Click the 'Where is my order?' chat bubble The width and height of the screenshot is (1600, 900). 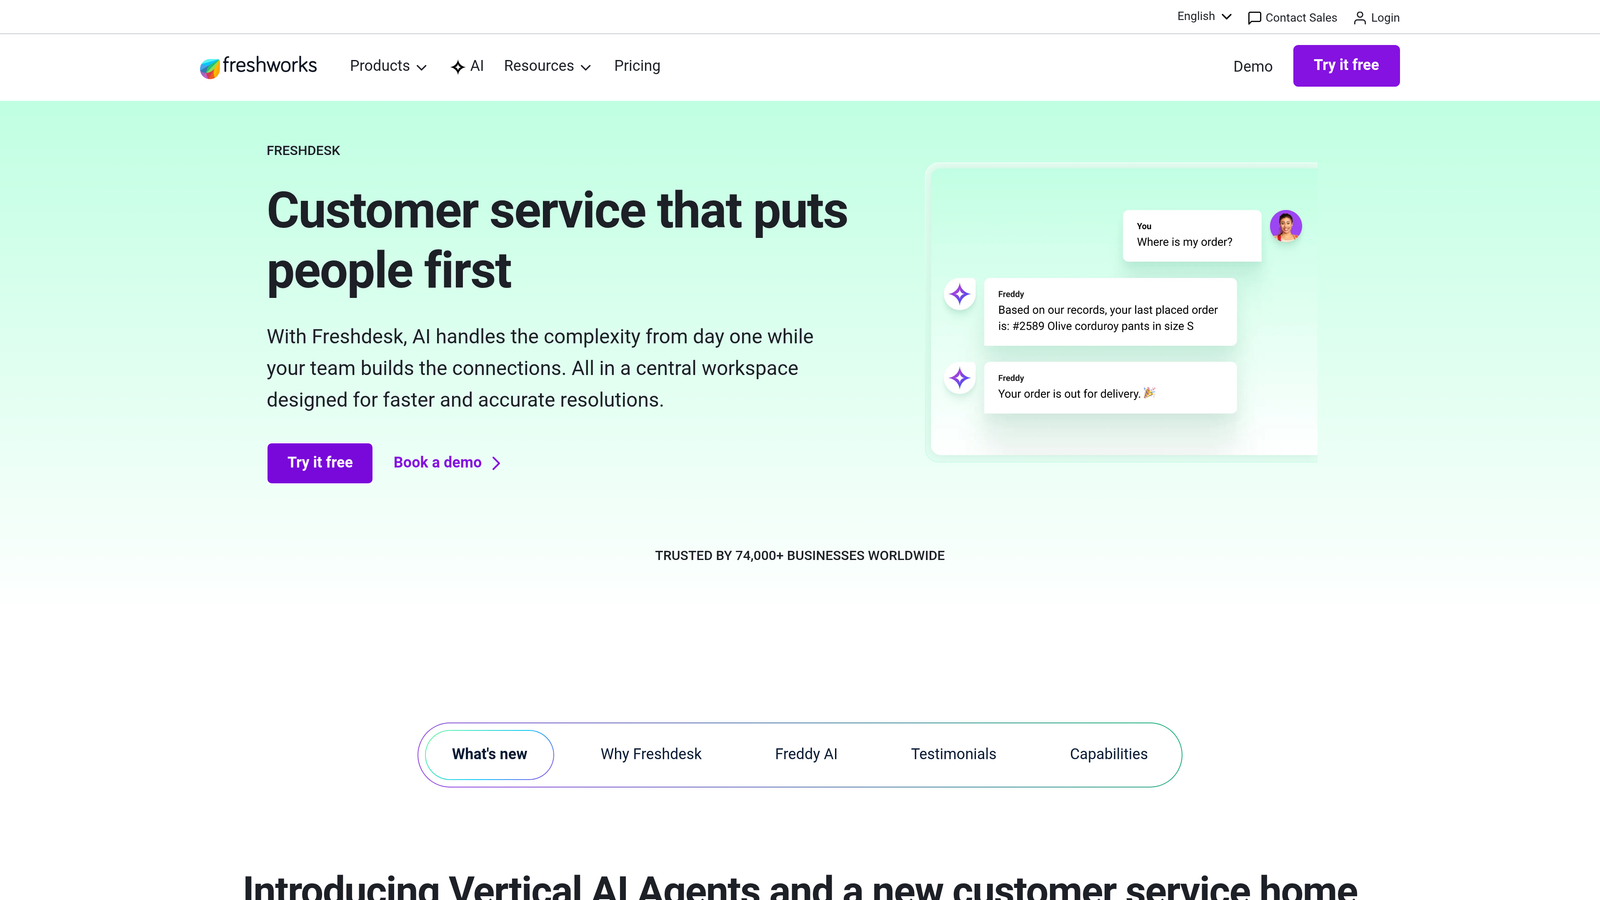tap(1192, 236)
